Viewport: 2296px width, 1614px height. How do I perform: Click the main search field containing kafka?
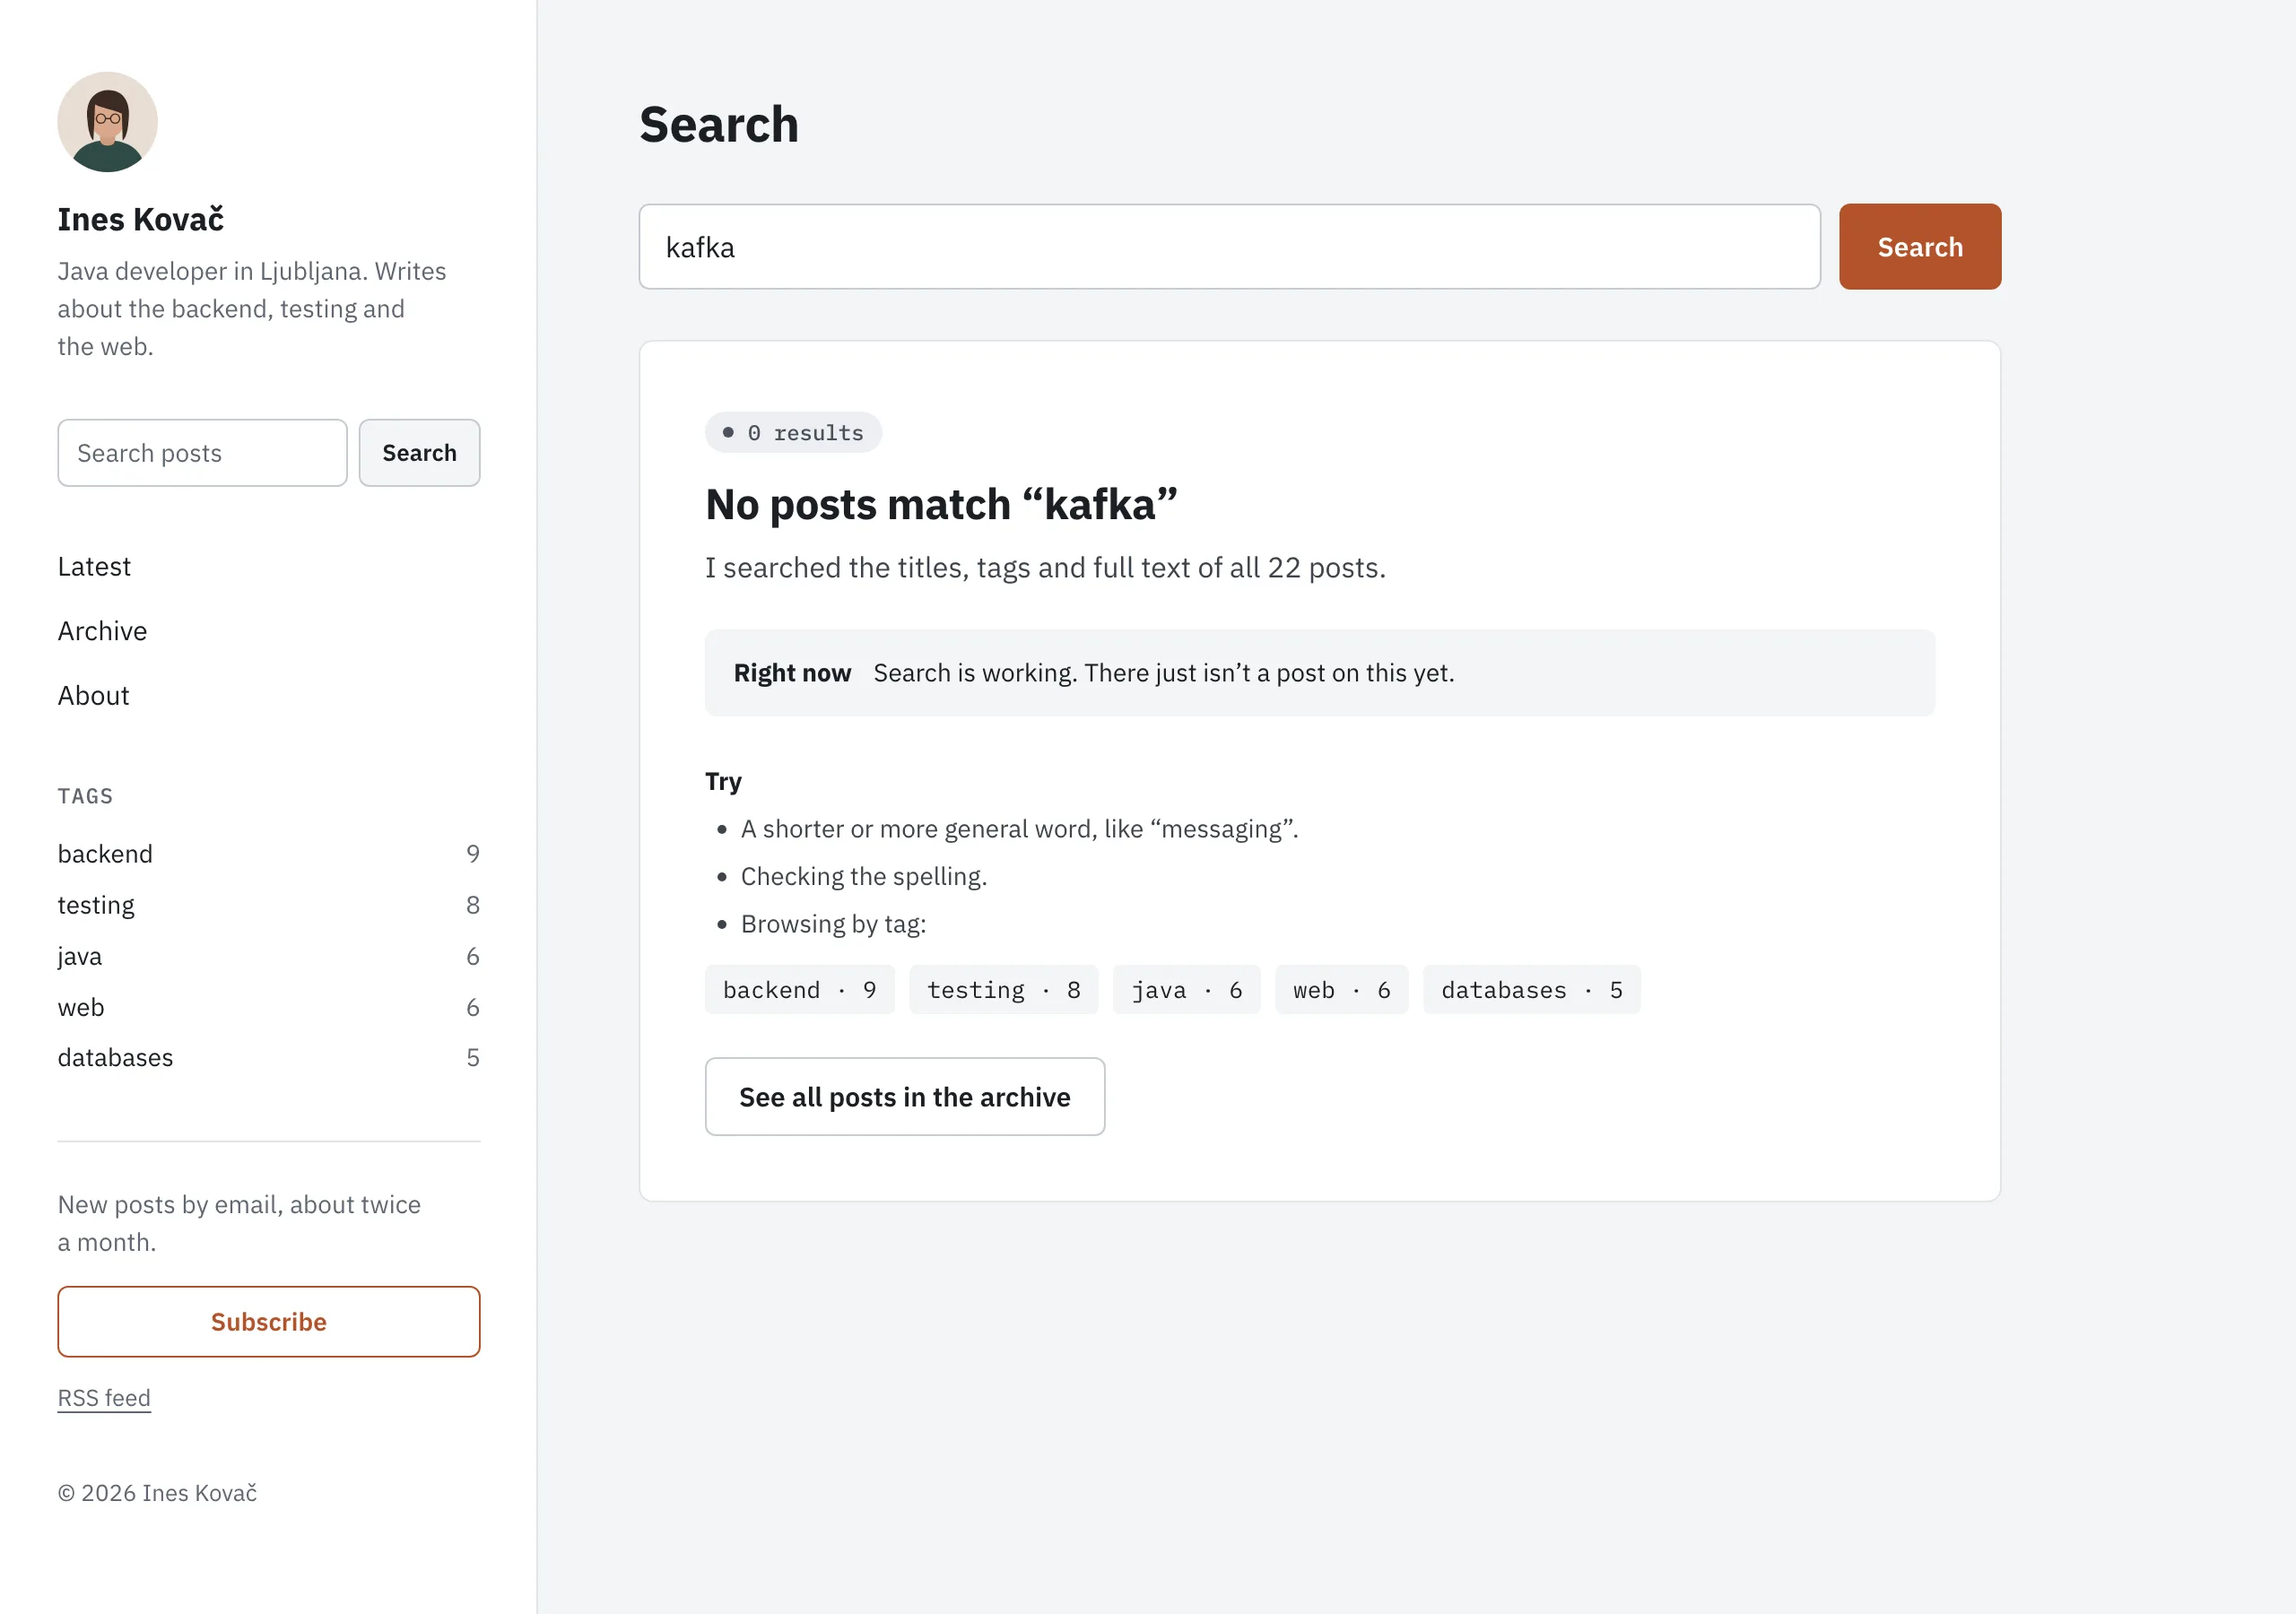(x=1229, y=247)
